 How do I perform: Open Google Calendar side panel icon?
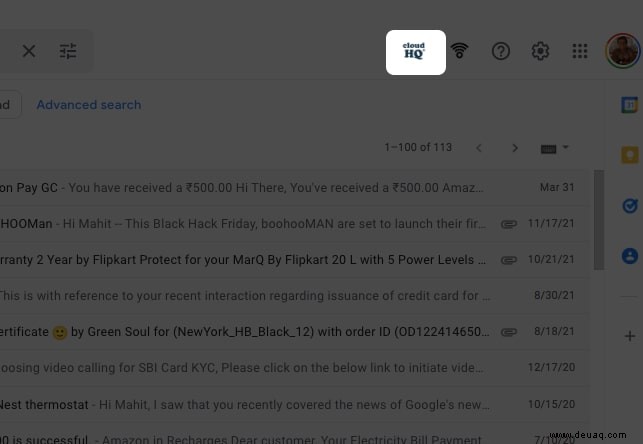(x=629, y=105)
